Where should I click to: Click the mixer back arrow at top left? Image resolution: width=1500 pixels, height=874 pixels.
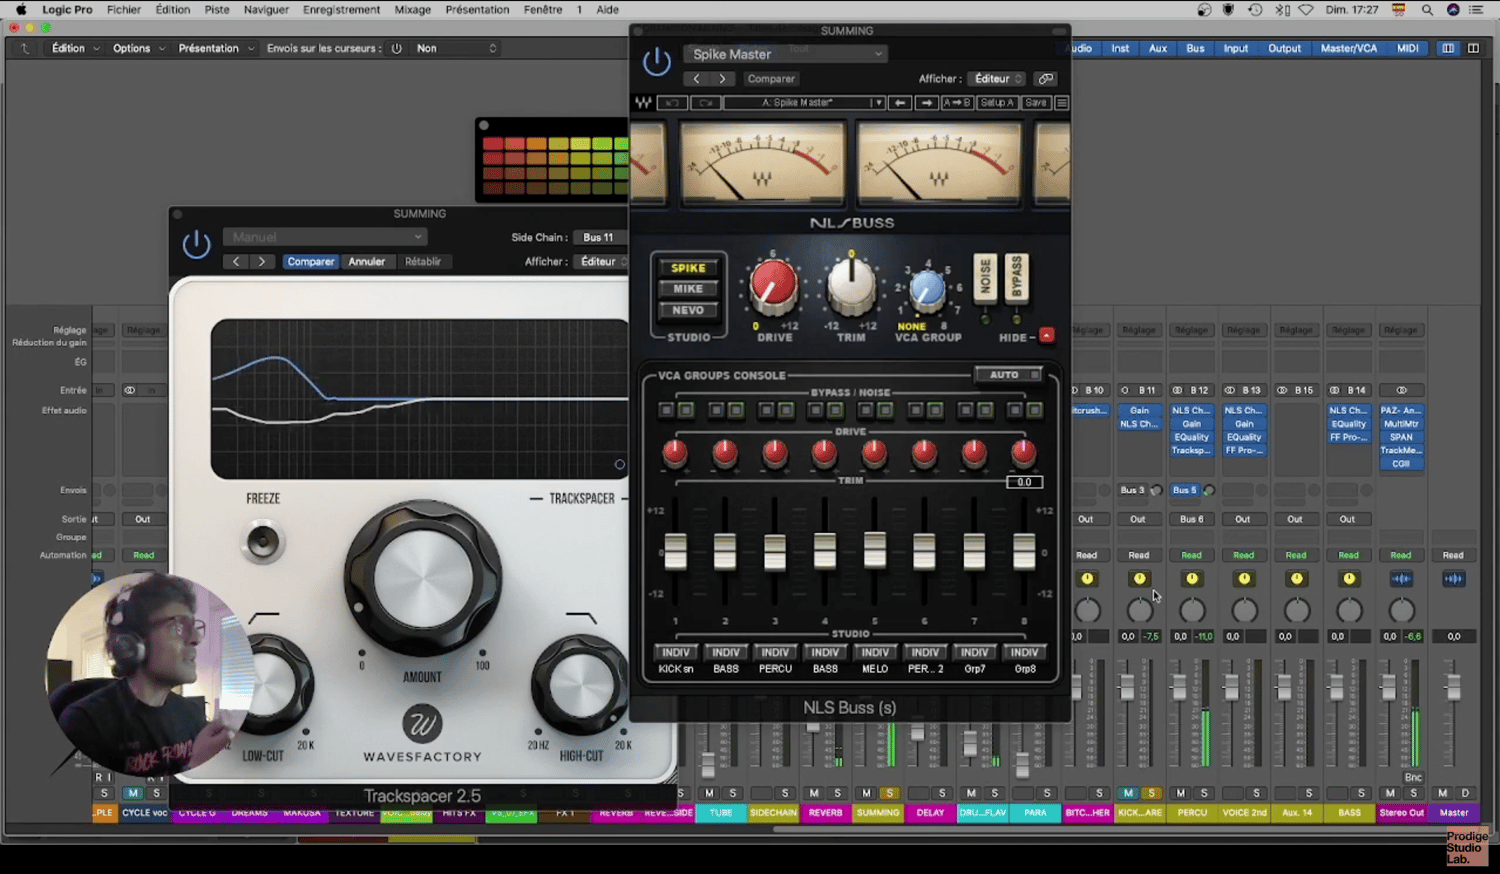coord(25,48)
